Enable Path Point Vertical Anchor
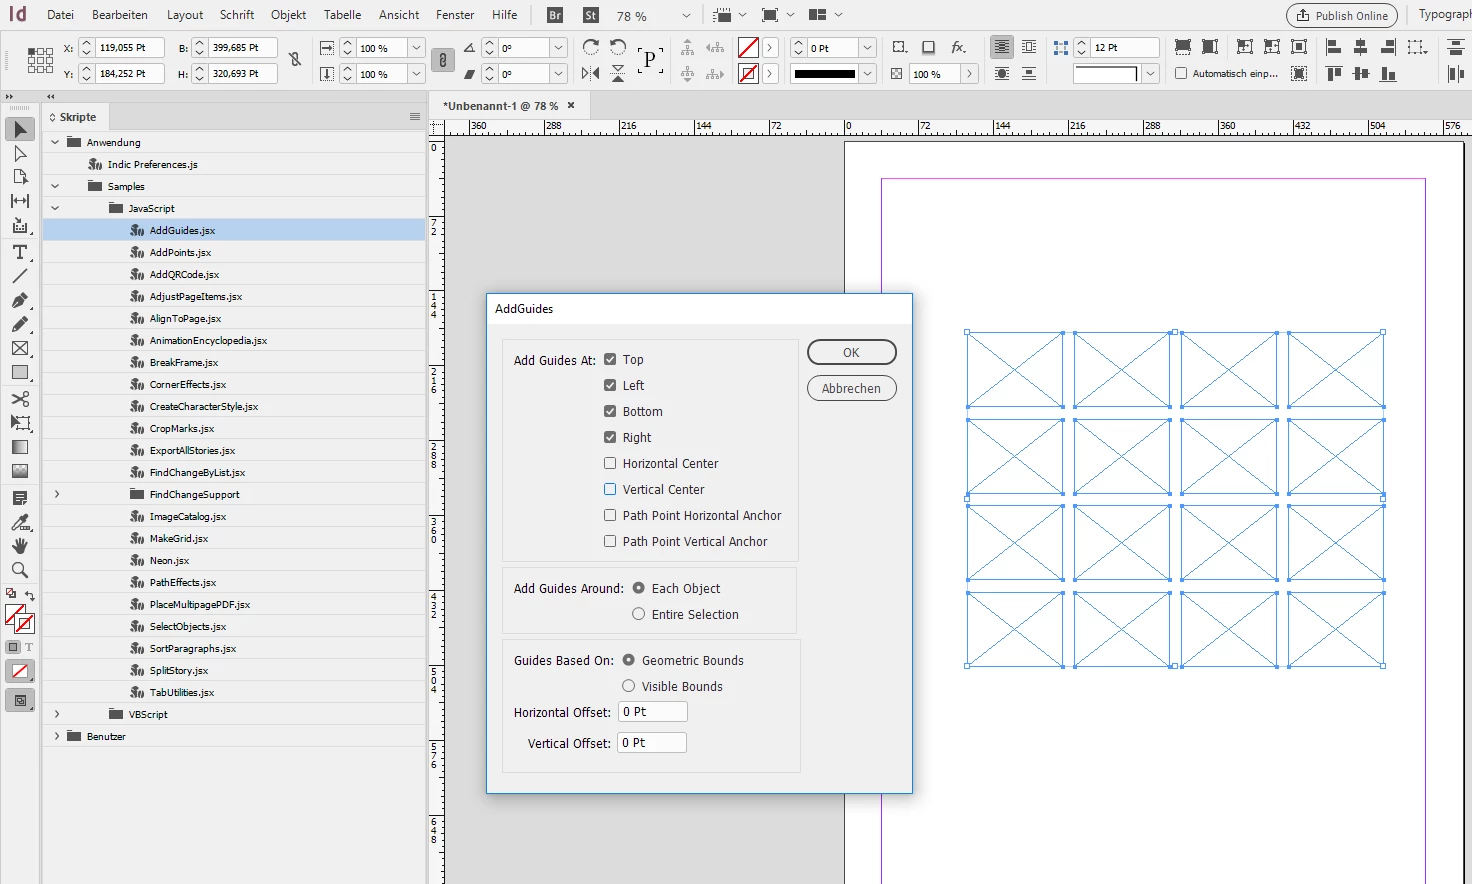The image size is (1472, 884). [610, 541]
